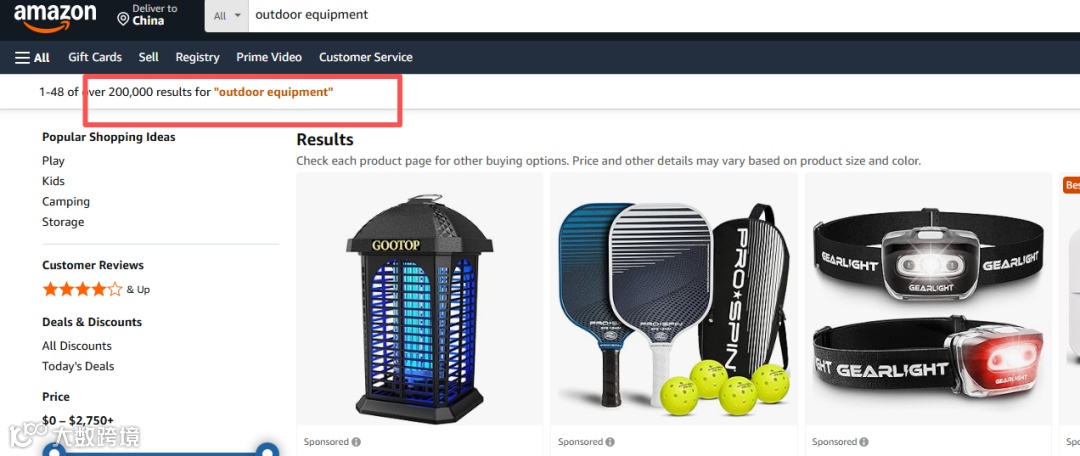Viewport: 1080px width, 456px height.
Task: Select Camping under Popular Shopping Ideas
Action: coord(66,201)
